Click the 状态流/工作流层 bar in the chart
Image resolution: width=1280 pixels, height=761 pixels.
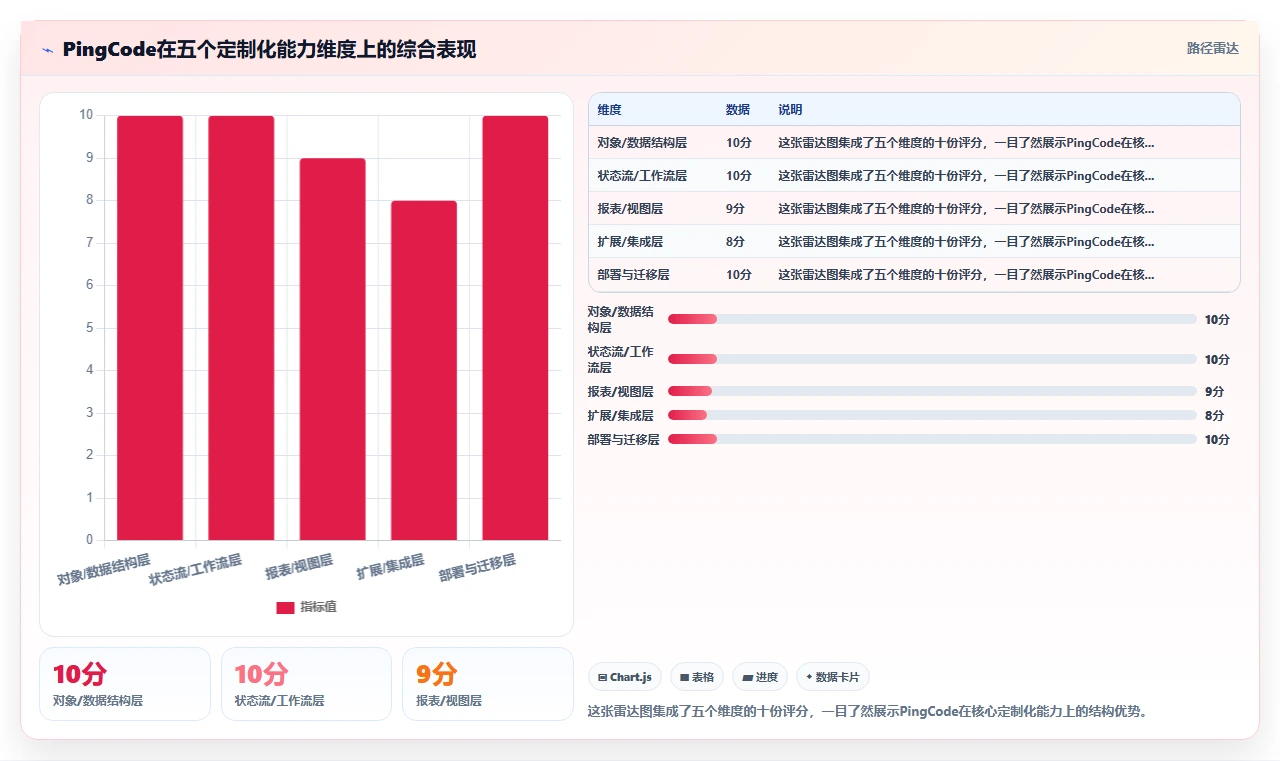pyautogui.click(x=241, y=328)
